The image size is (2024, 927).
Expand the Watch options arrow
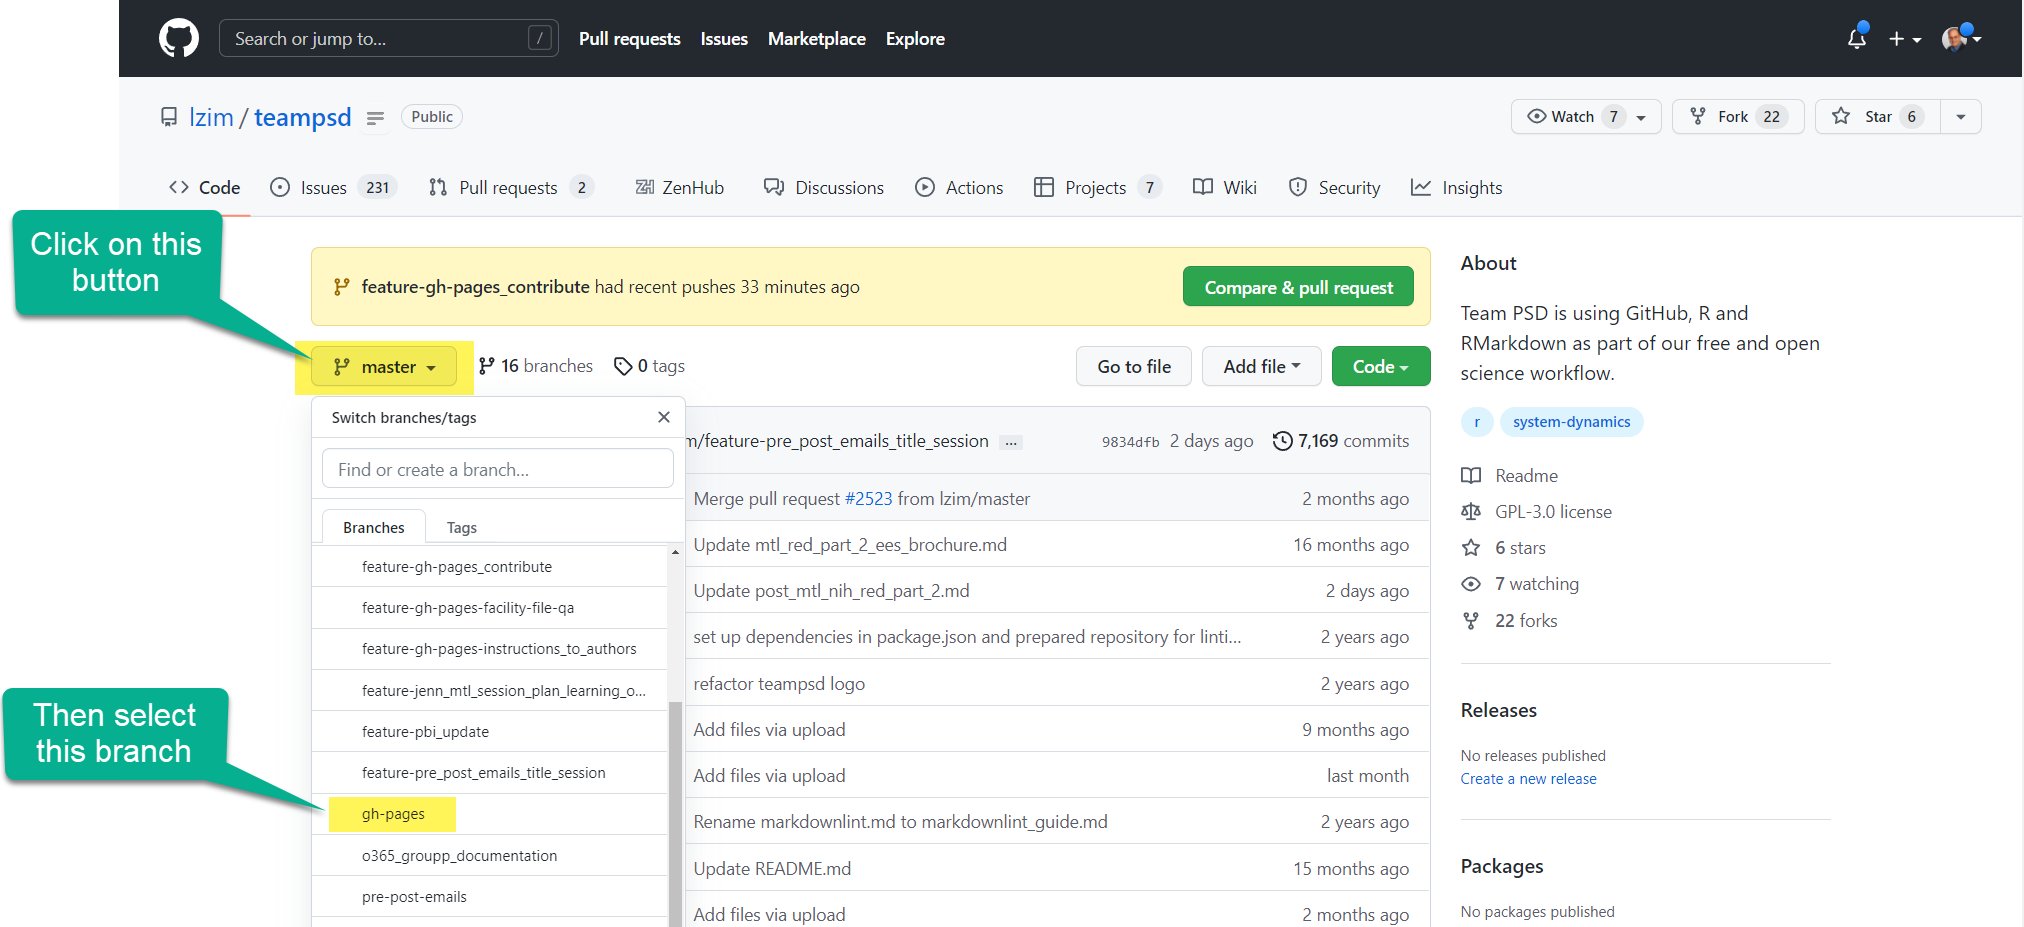tap(1642, 117)
